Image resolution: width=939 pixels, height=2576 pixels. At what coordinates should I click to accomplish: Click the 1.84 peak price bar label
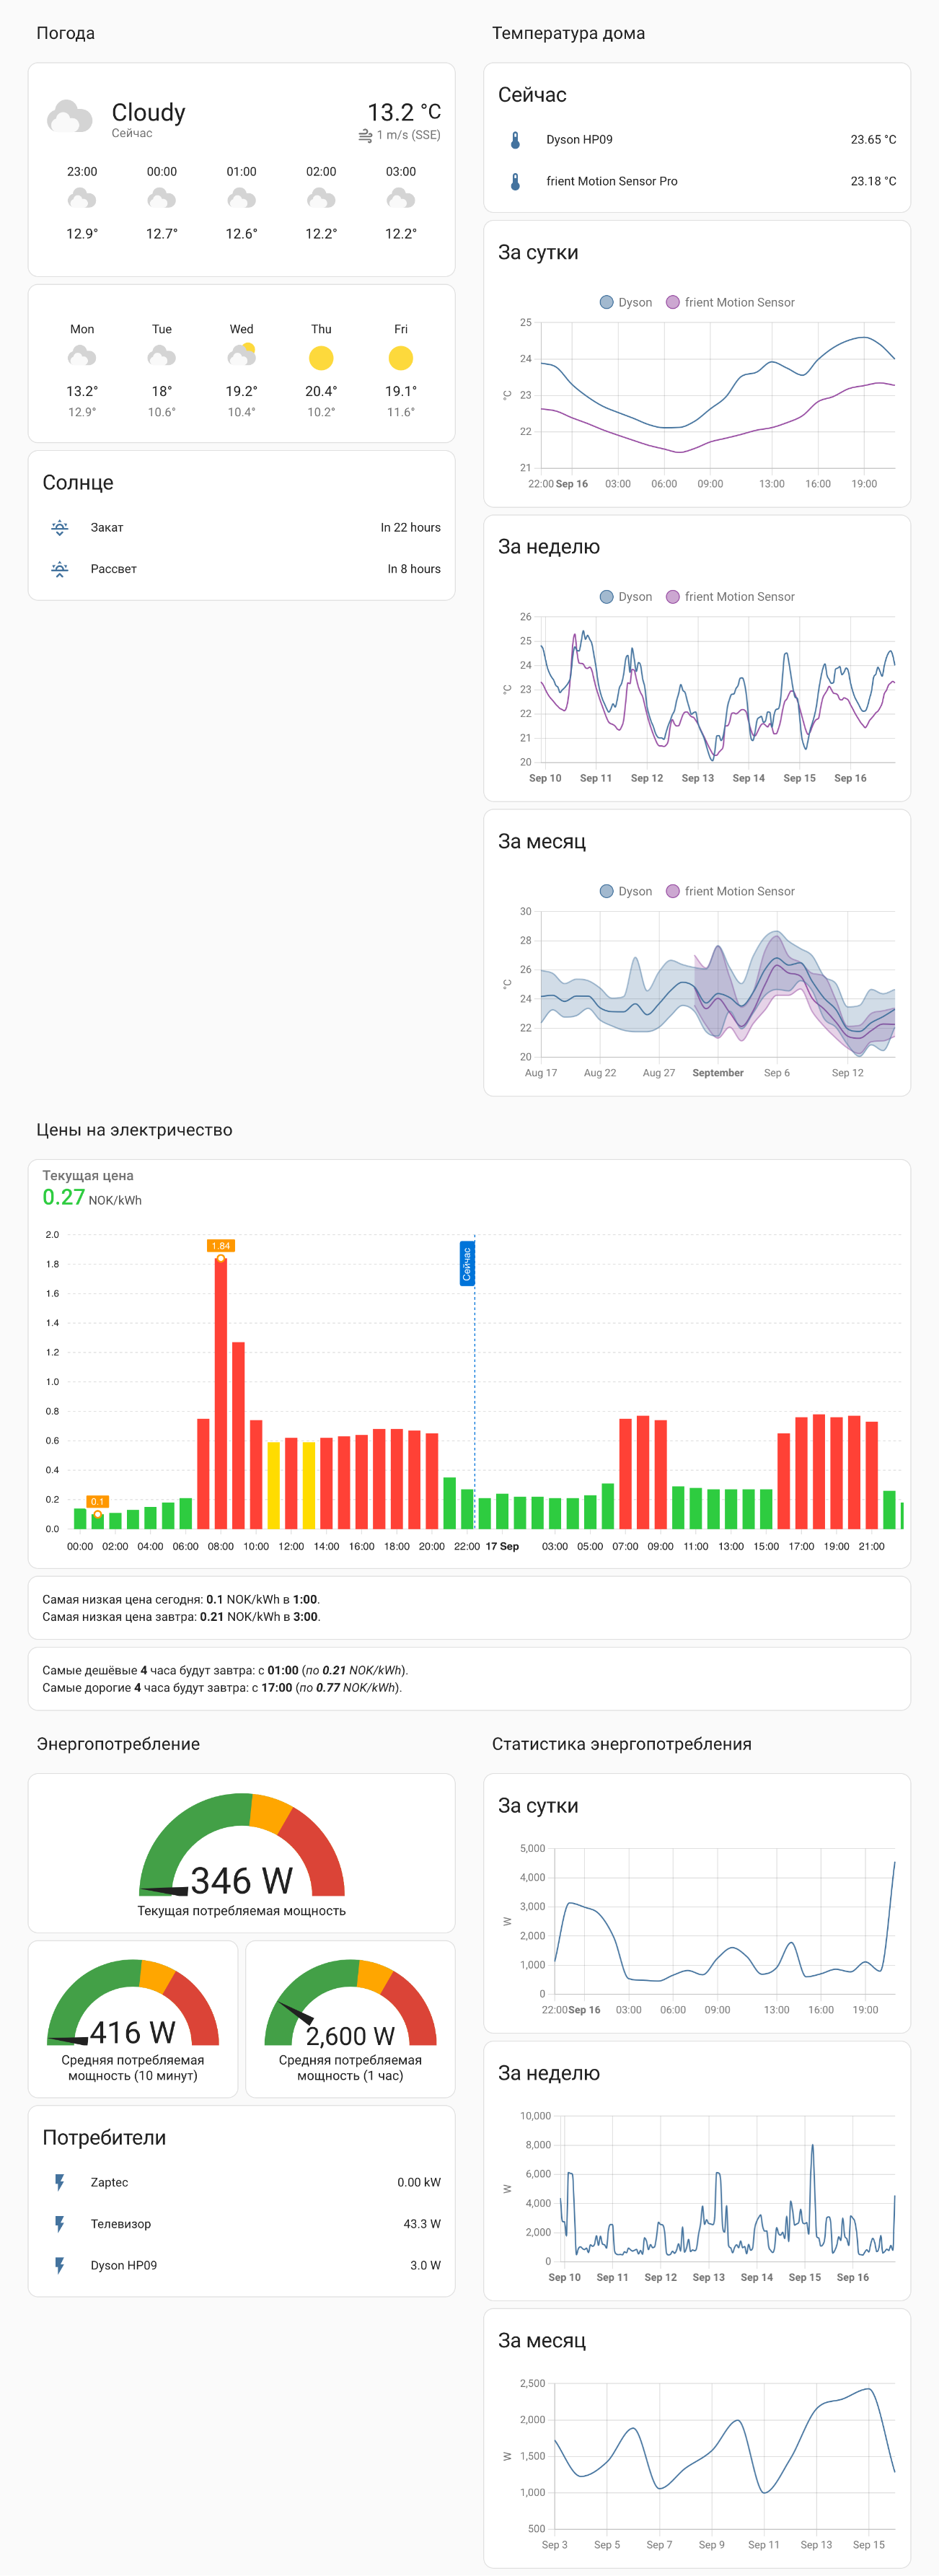(x=221, y=1246)
